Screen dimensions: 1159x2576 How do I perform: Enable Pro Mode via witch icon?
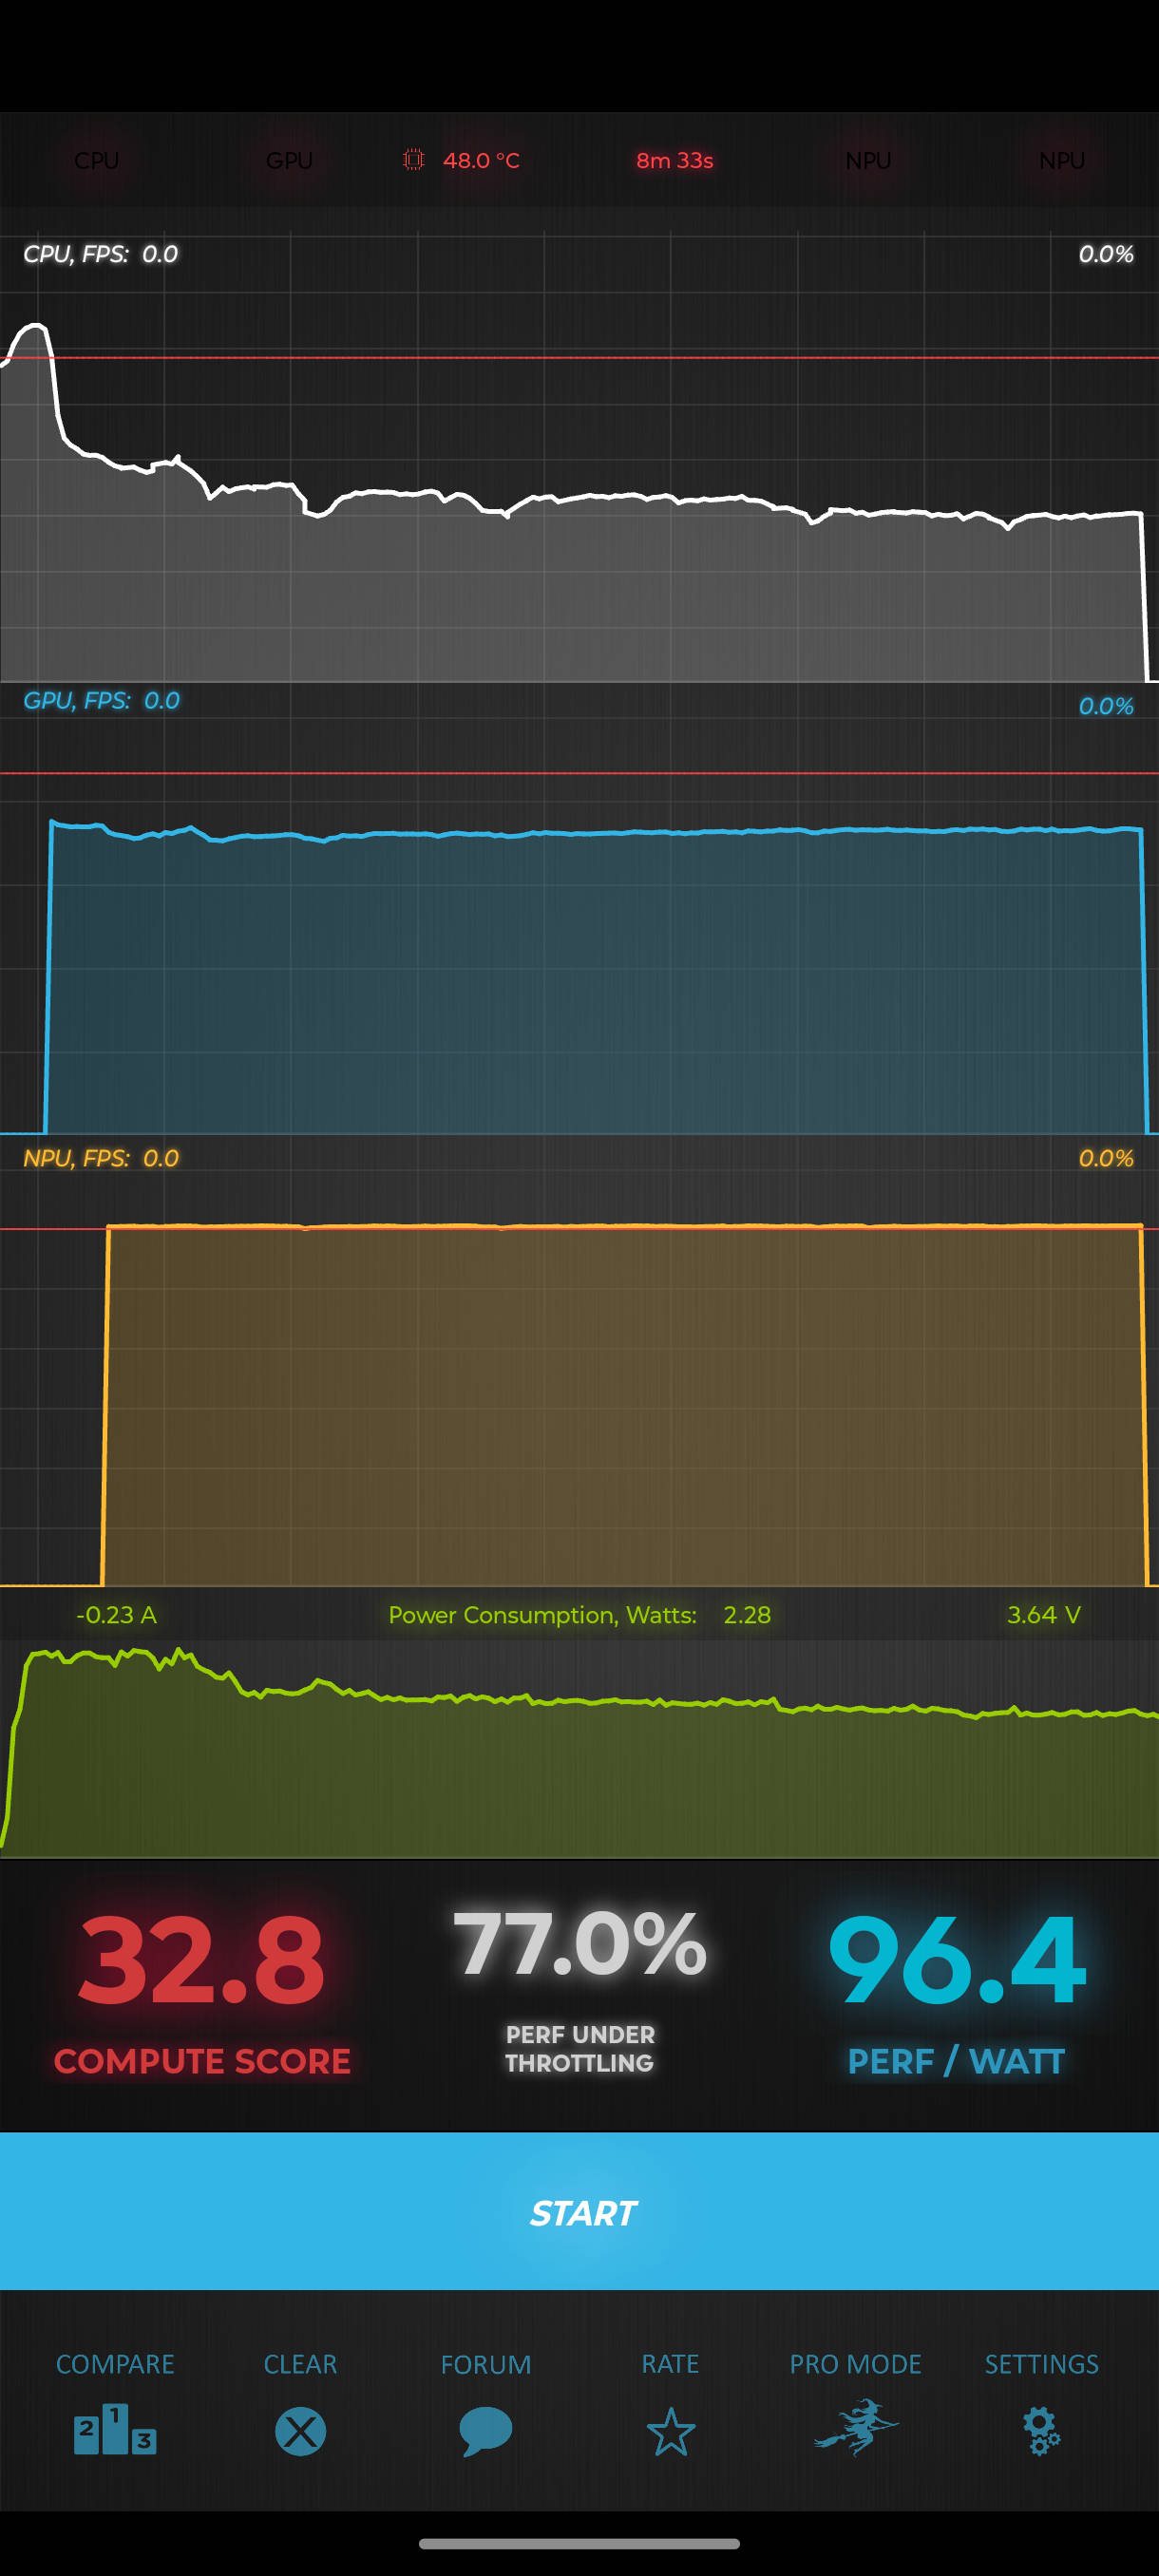(x=856, y=2427)
